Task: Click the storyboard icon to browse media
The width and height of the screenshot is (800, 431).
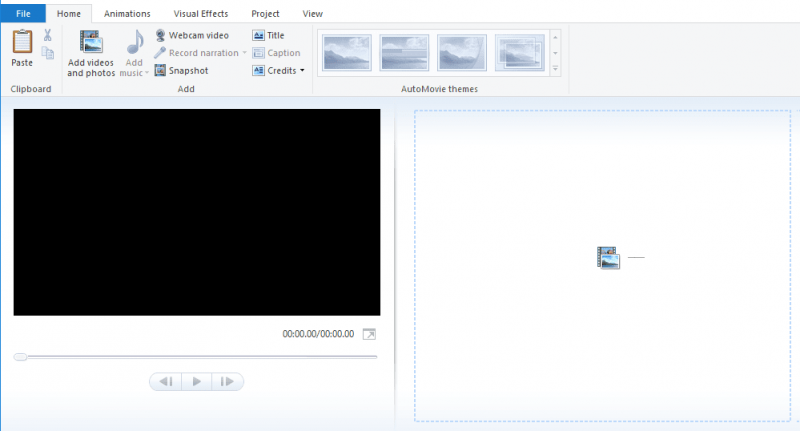Action: tap(608, 258)
